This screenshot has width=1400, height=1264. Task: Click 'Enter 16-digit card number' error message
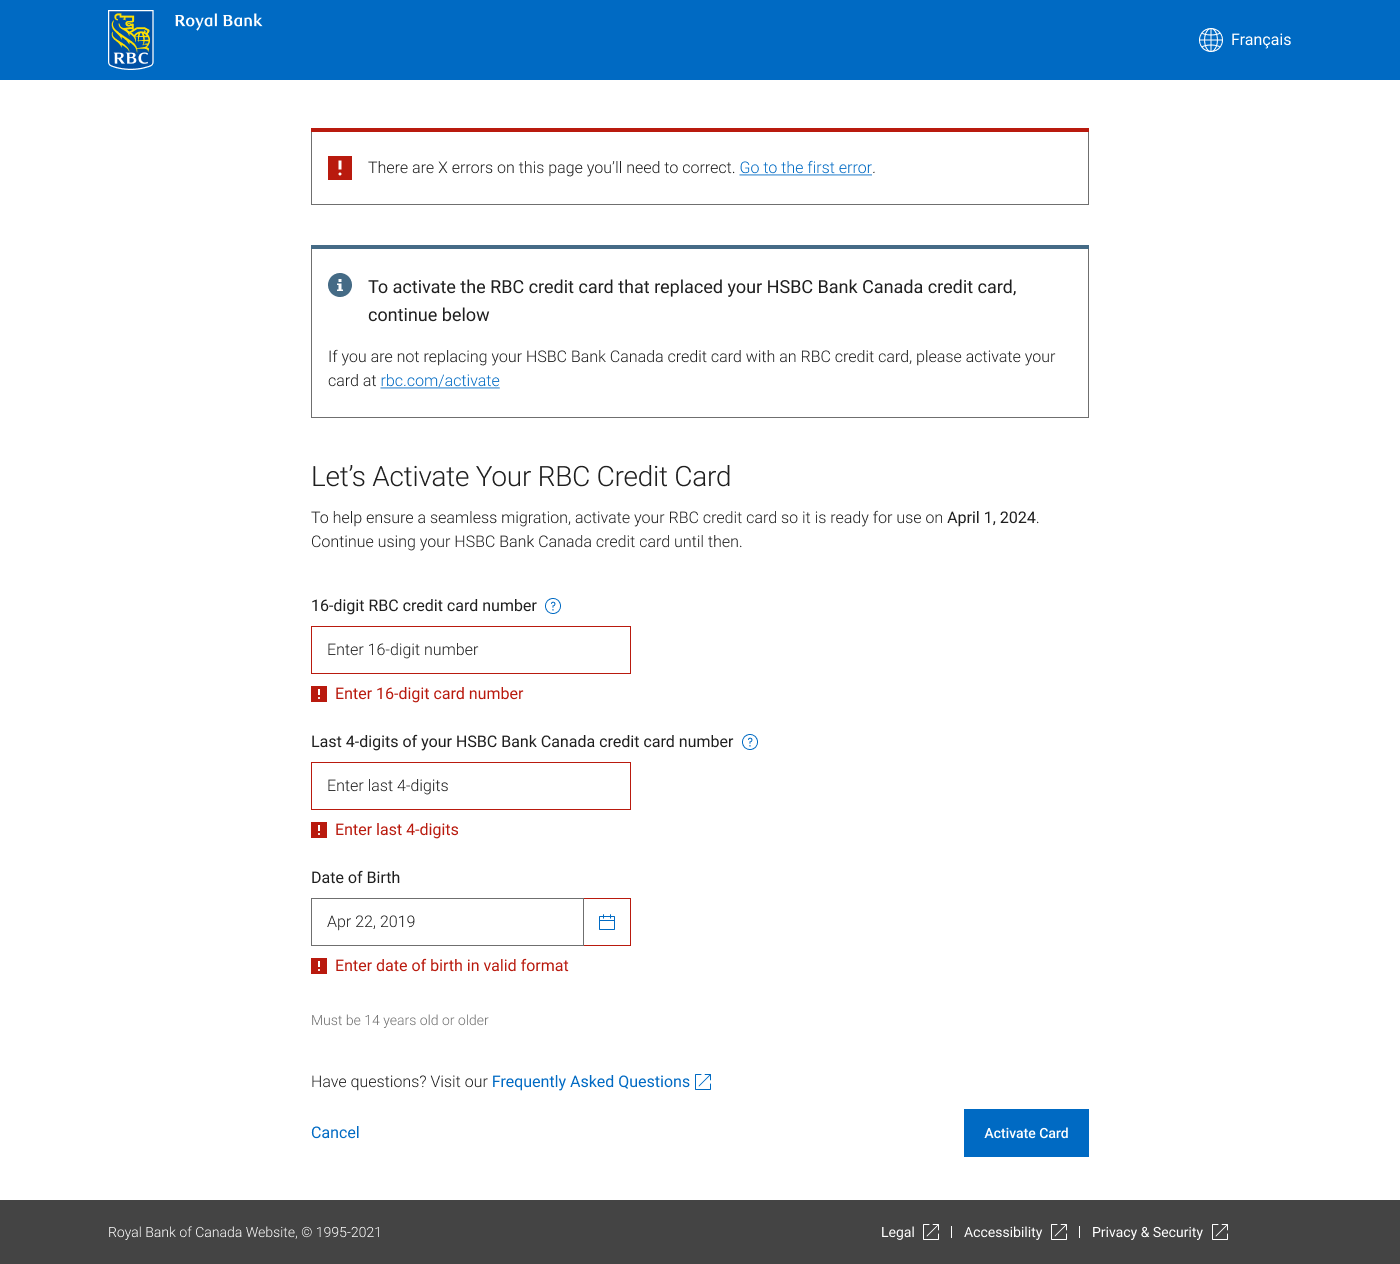click(429, 694)
